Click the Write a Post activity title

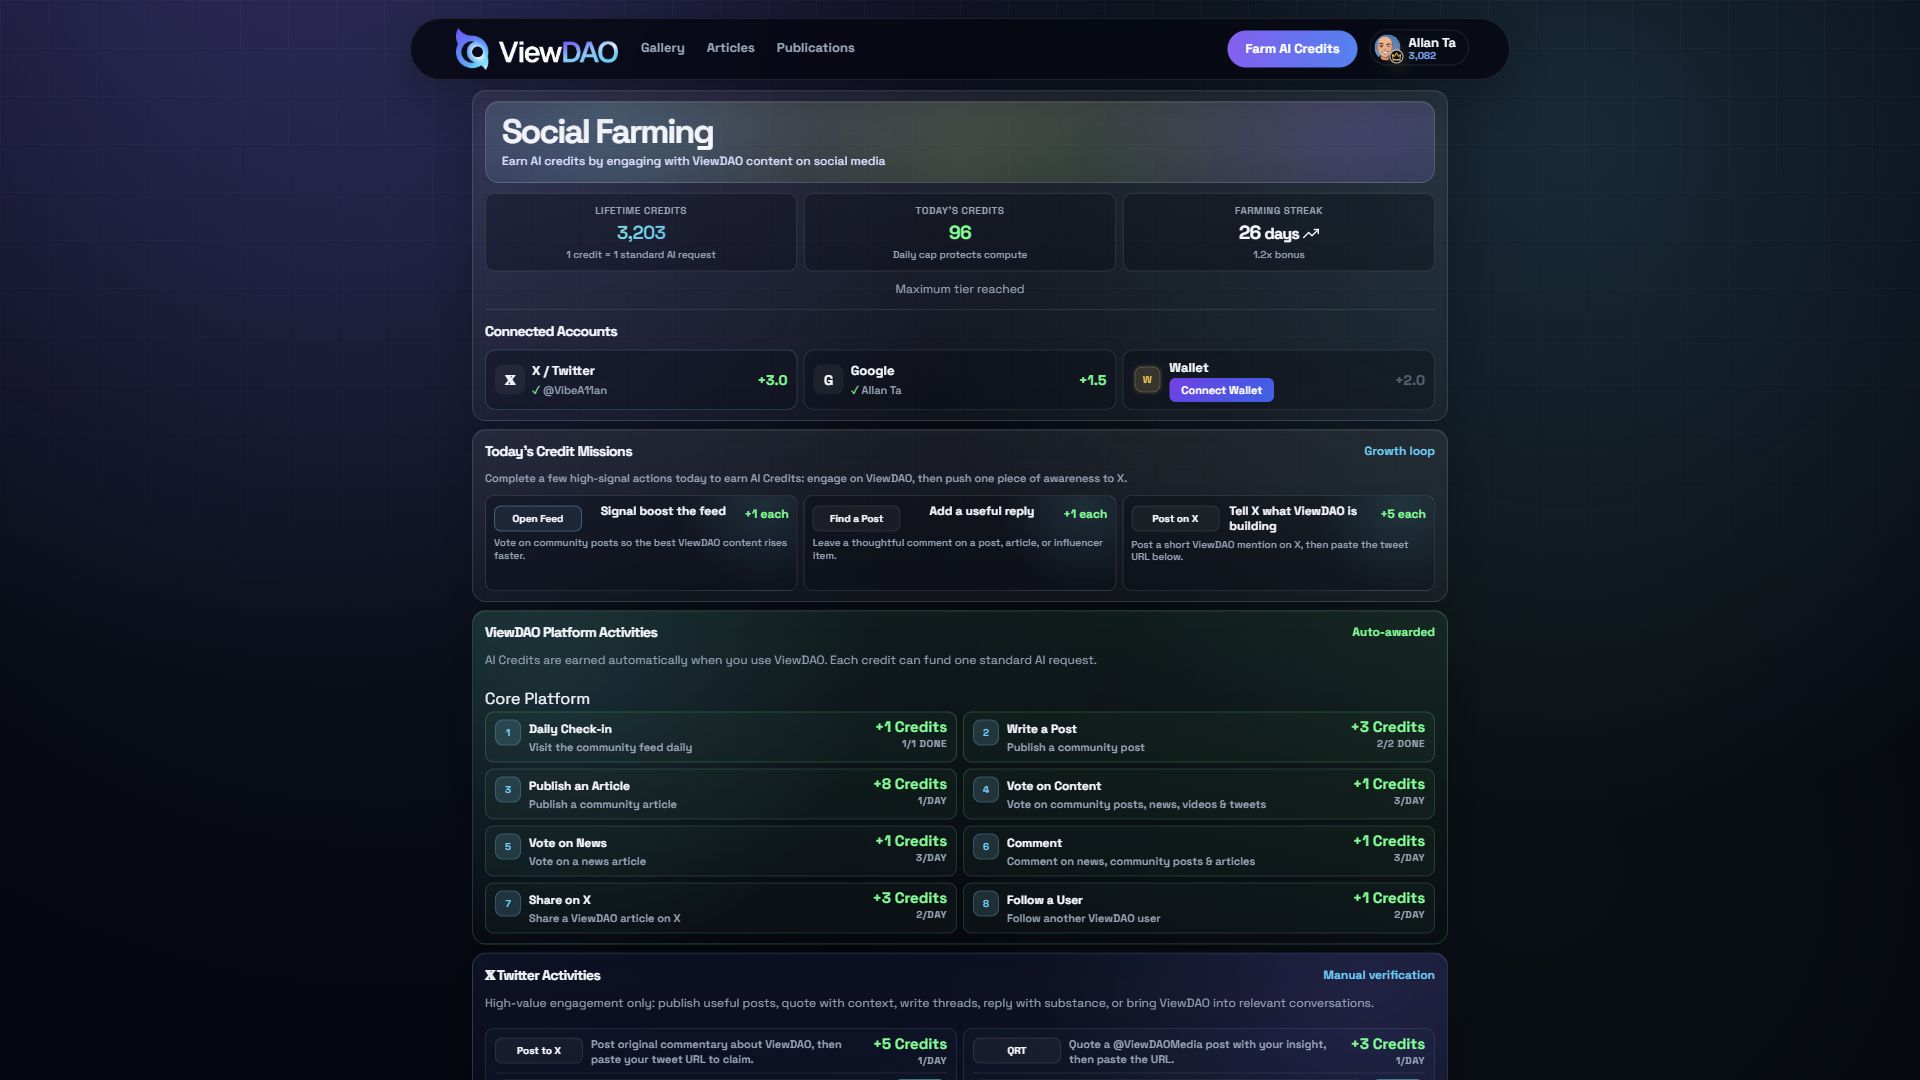1041,729
